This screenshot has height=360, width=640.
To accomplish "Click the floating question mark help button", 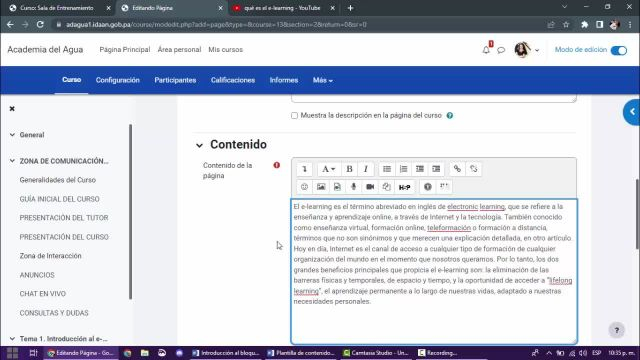I will 617,330.
